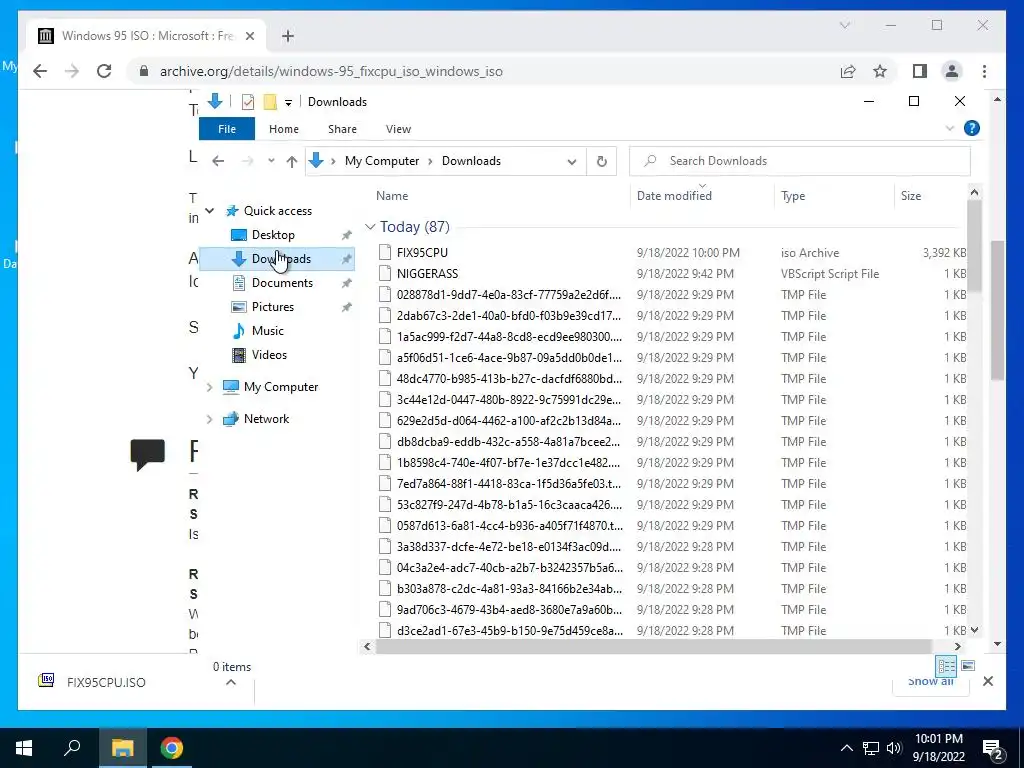Open a new Chrome tab

point(288,36)
